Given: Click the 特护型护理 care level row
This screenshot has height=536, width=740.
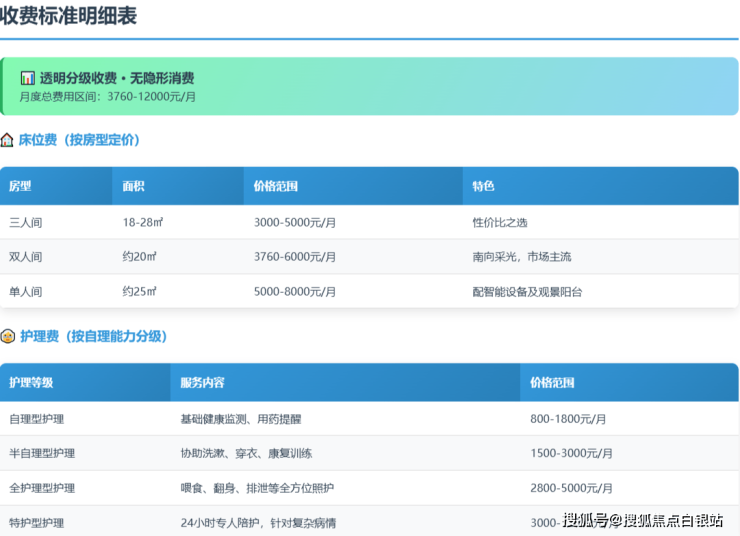Looking at the screenshot, I should (36, 522).
